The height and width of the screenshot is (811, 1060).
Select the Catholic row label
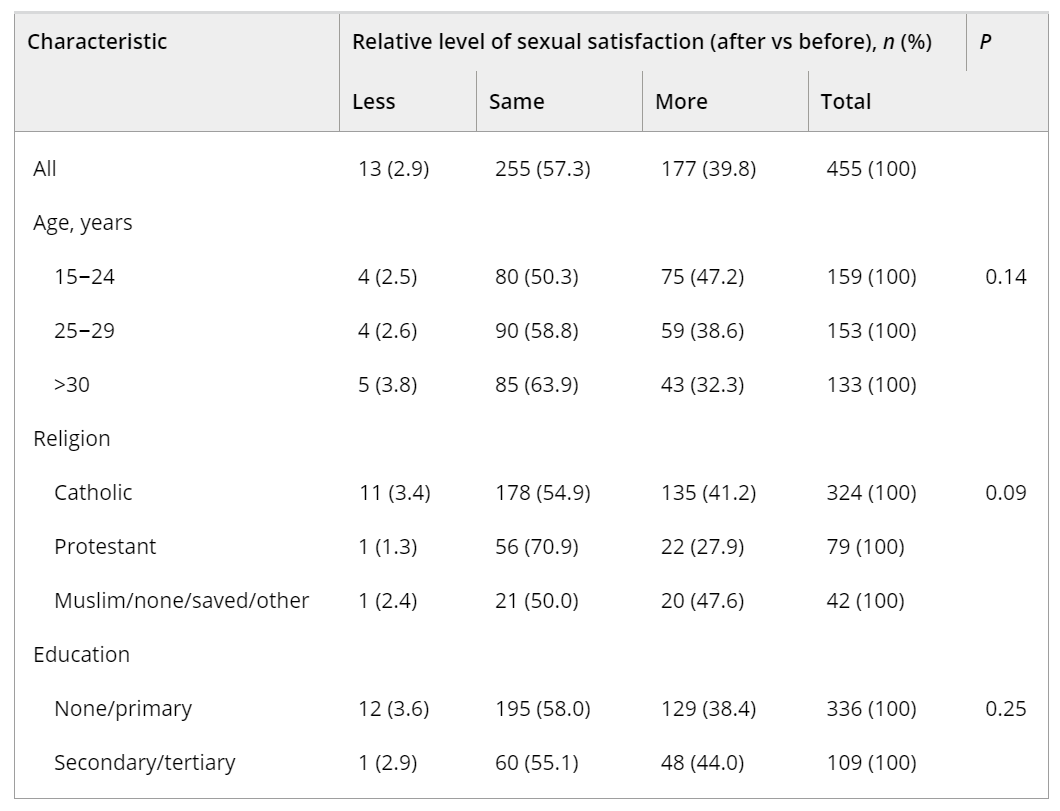tap(93, 493)
